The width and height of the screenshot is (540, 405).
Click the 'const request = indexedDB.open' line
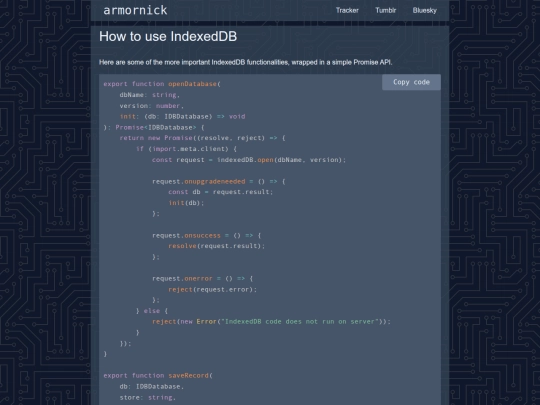click(249, 160)
